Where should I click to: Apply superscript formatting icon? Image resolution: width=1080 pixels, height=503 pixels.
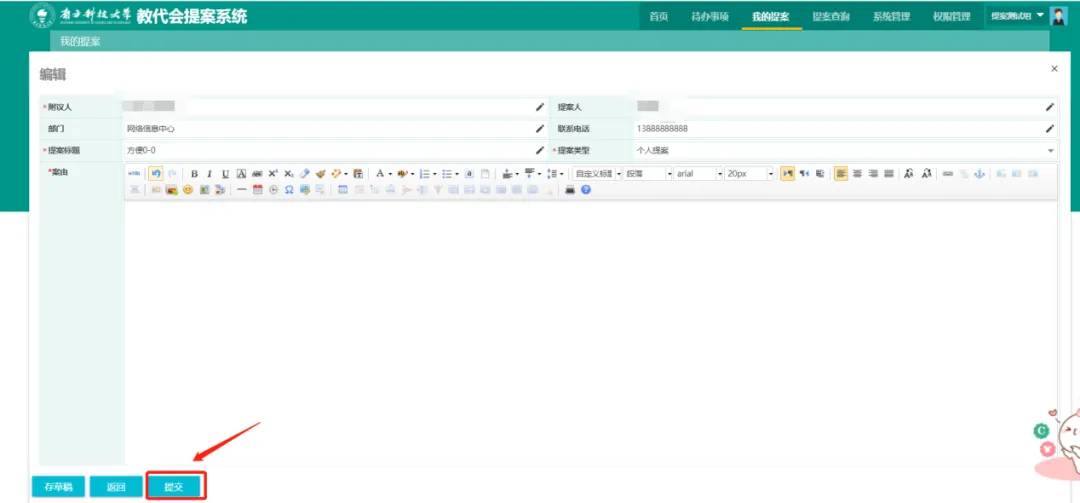[273, 174]
